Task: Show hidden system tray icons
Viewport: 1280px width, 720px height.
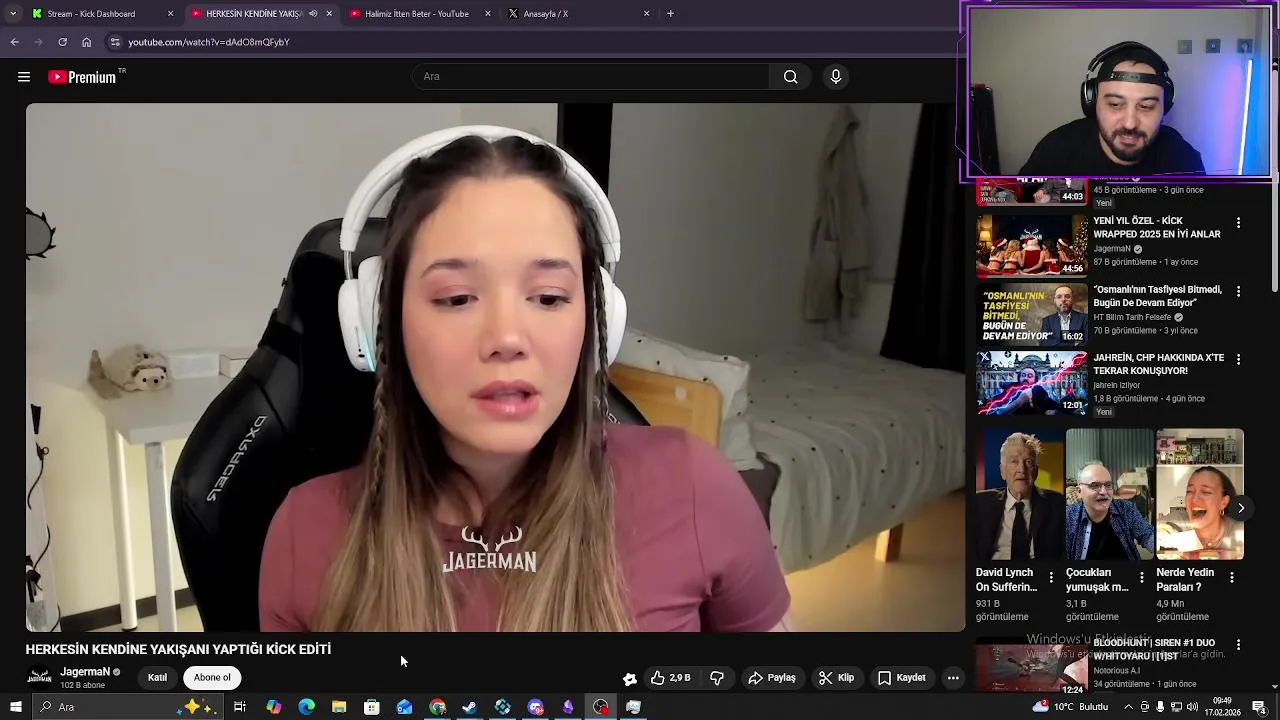Action: point(1129,707)
